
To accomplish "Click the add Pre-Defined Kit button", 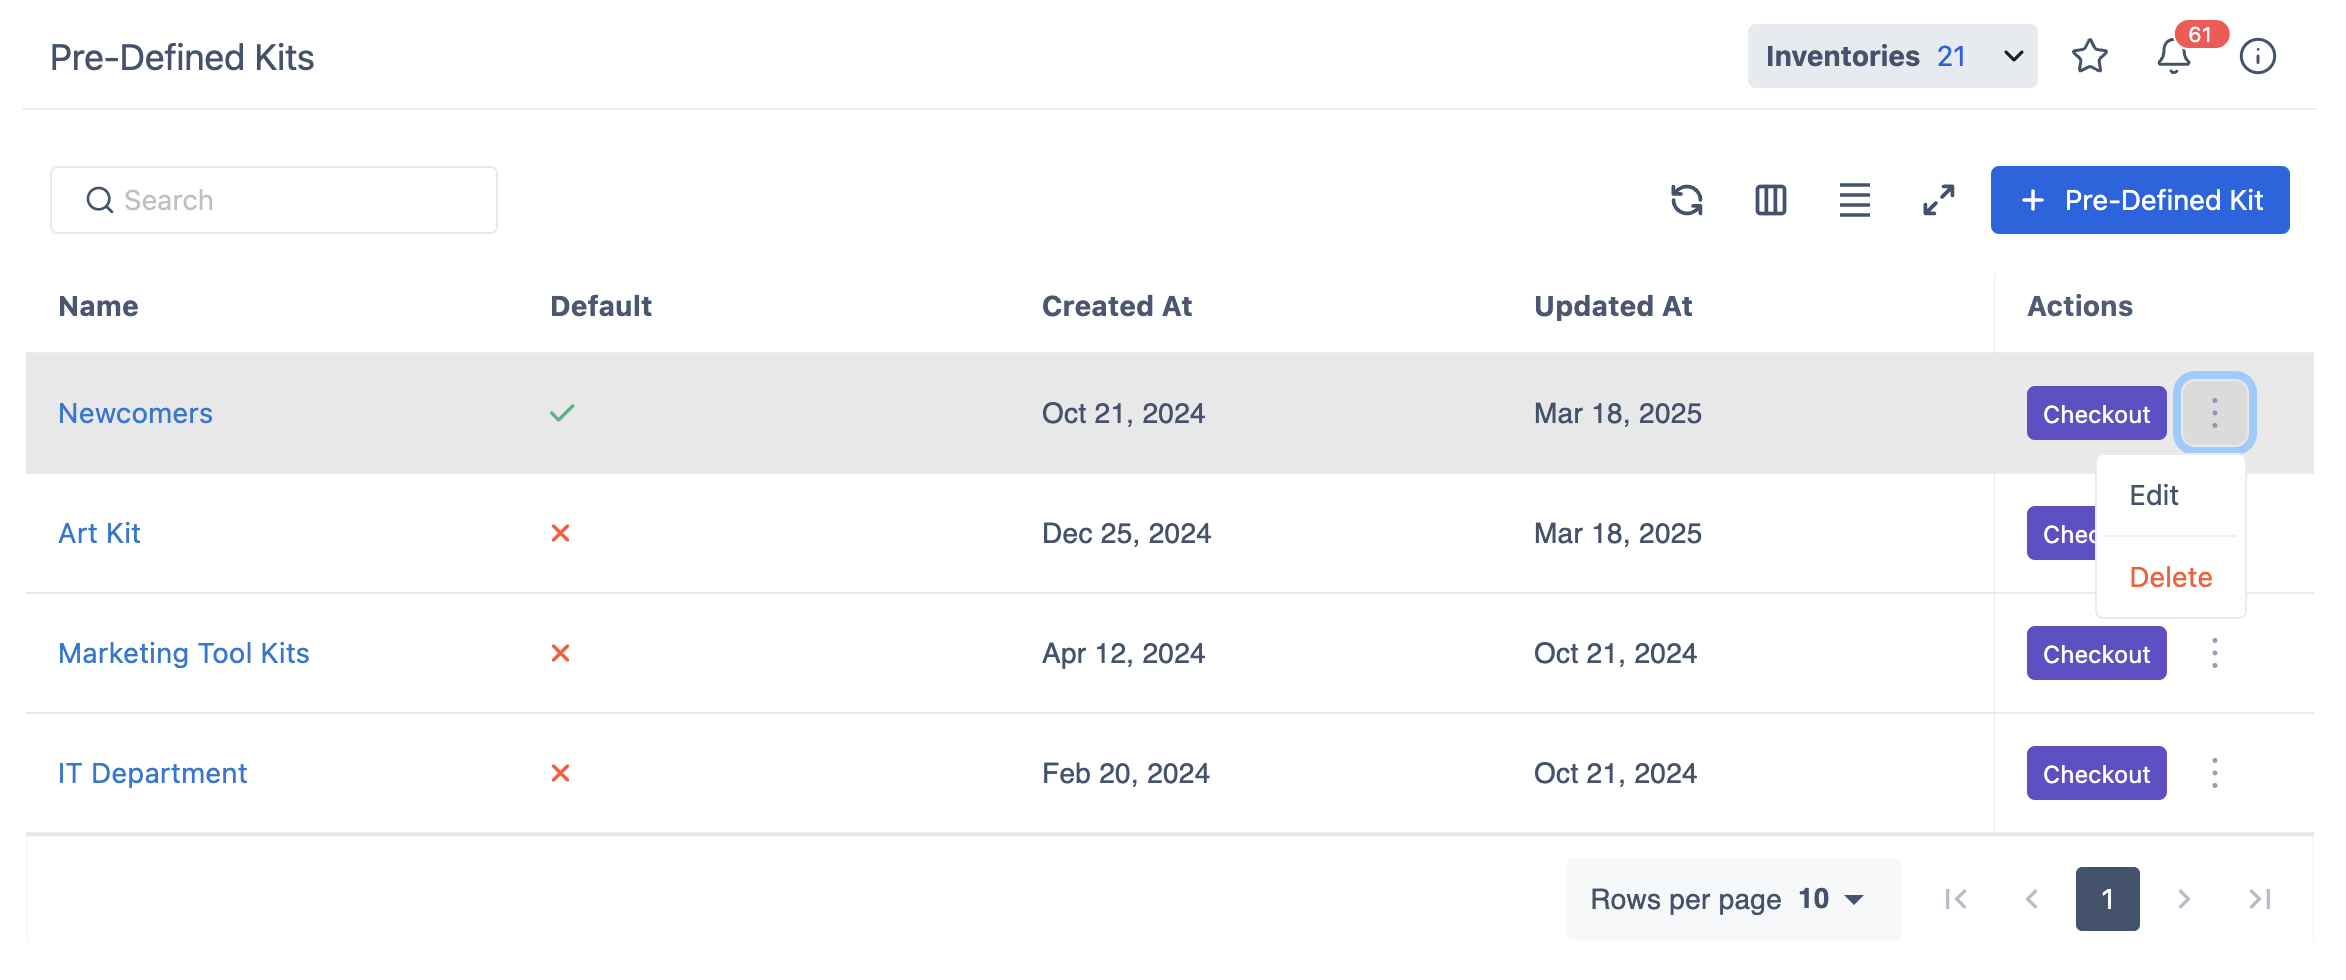I will pos(2139,200).
